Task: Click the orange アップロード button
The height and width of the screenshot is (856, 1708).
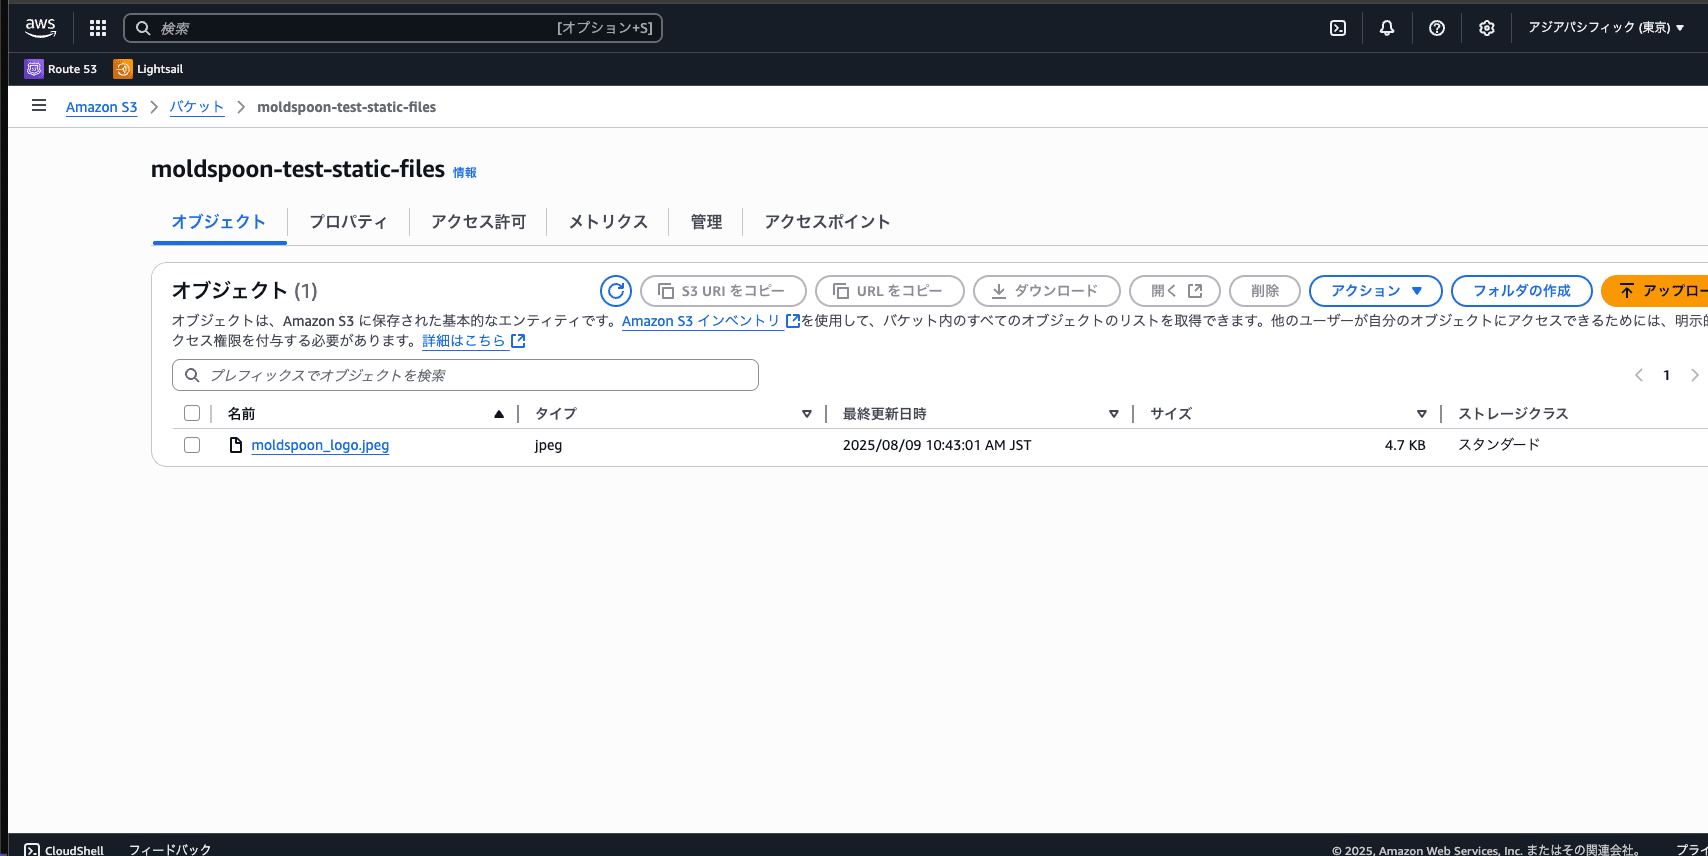Action: [1655, 291]
